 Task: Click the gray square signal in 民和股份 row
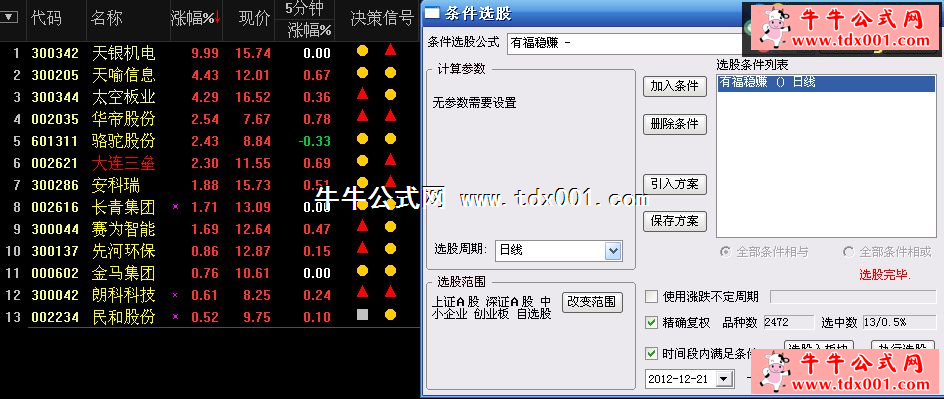362,314
